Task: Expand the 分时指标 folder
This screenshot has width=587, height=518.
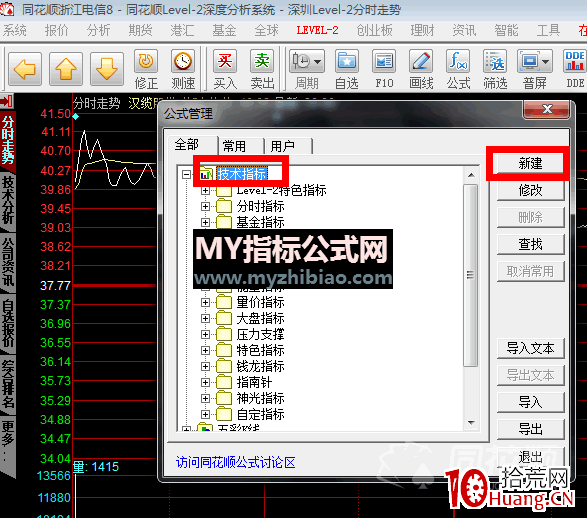Action: (x=205, y=207)
